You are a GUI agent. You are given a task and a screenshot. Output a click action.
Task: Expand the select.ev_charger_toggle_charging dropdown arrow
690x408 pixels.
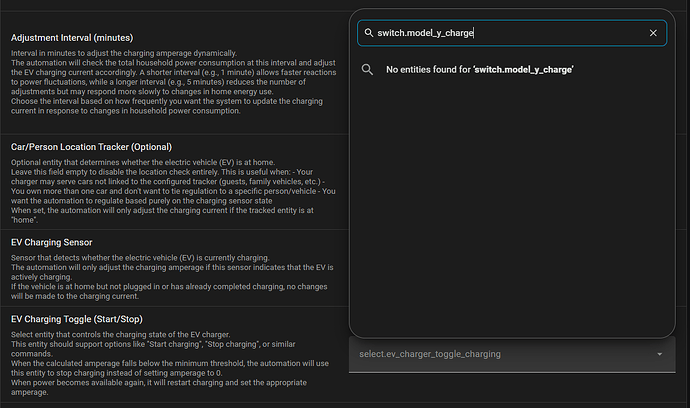[x=659, y=354]
